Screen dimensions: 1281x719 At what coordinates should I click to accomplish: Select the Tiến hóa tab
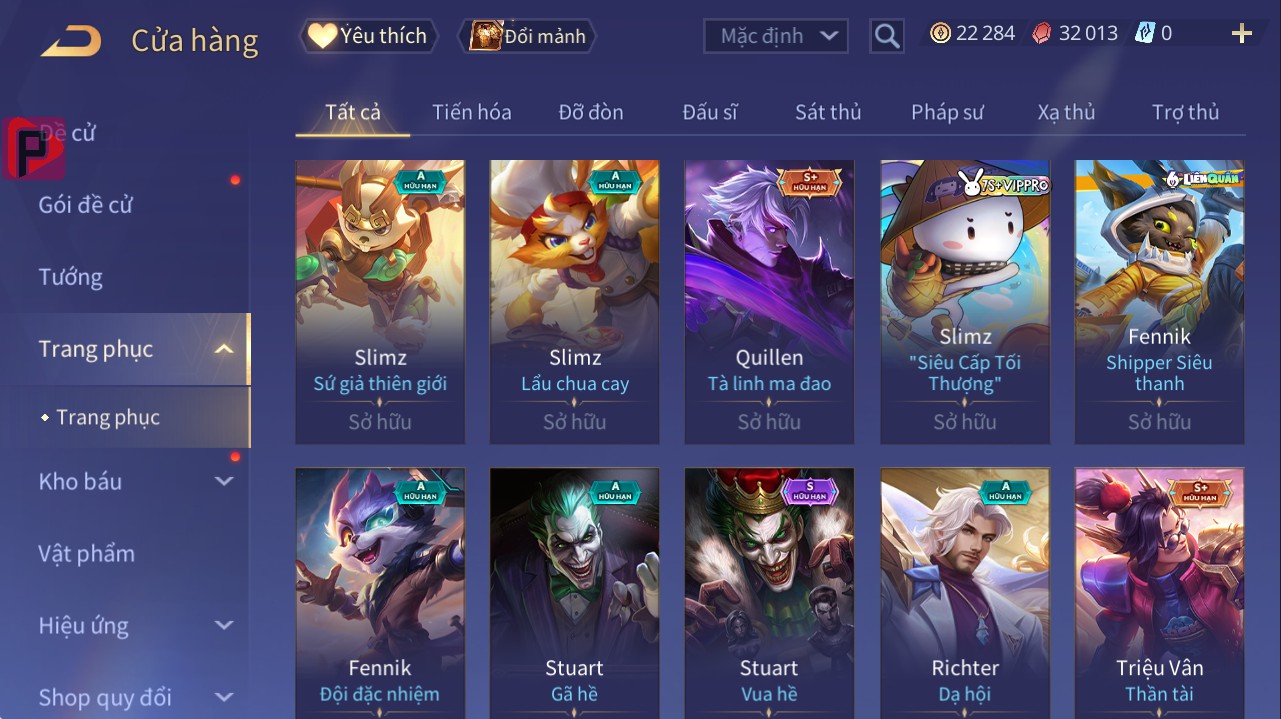[x=472, y=112]
